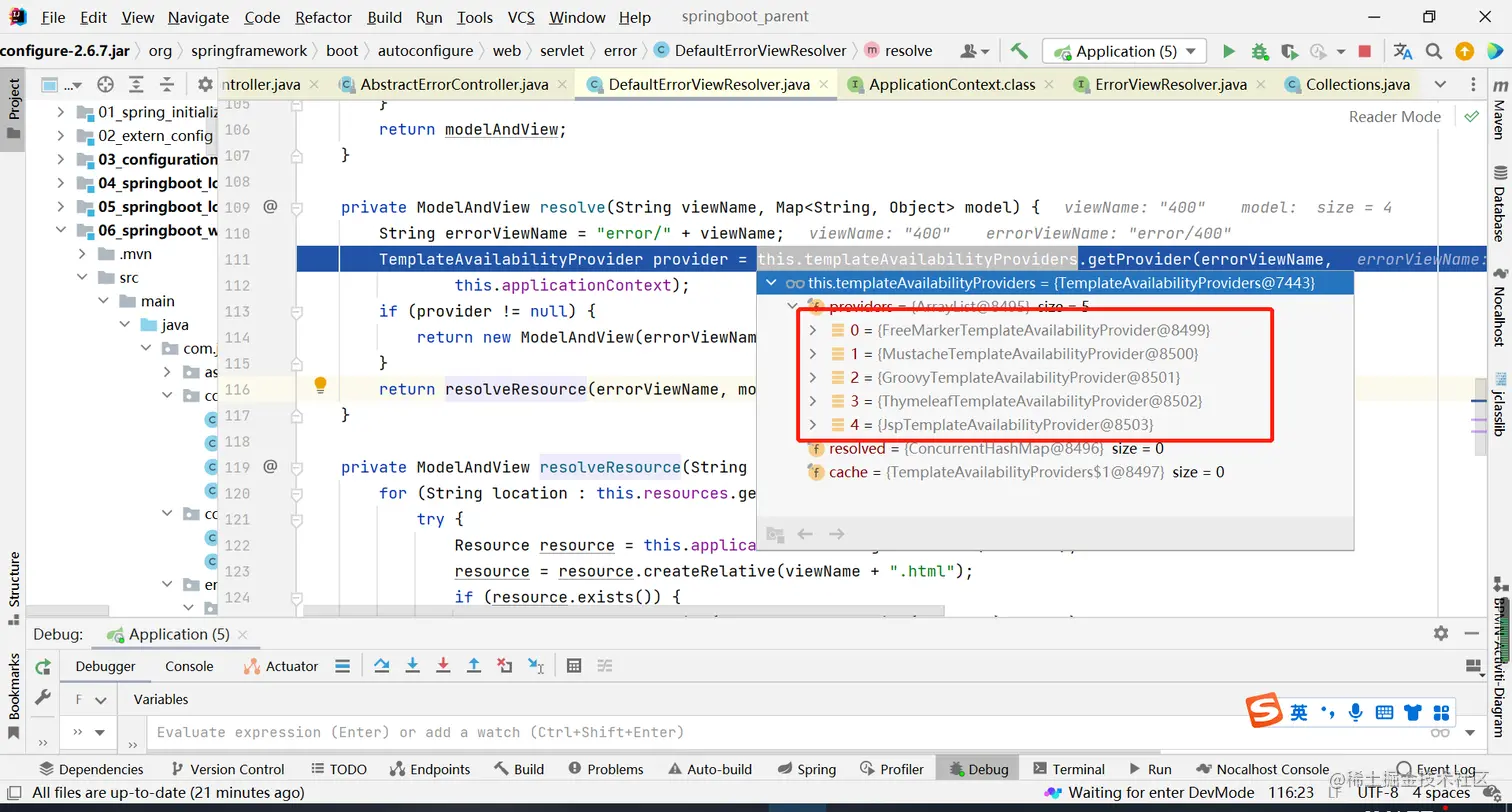The height and width of the screenshot is (812, 1512).
Task: Toggle the Maven tool window on right
Action: 1498,112
